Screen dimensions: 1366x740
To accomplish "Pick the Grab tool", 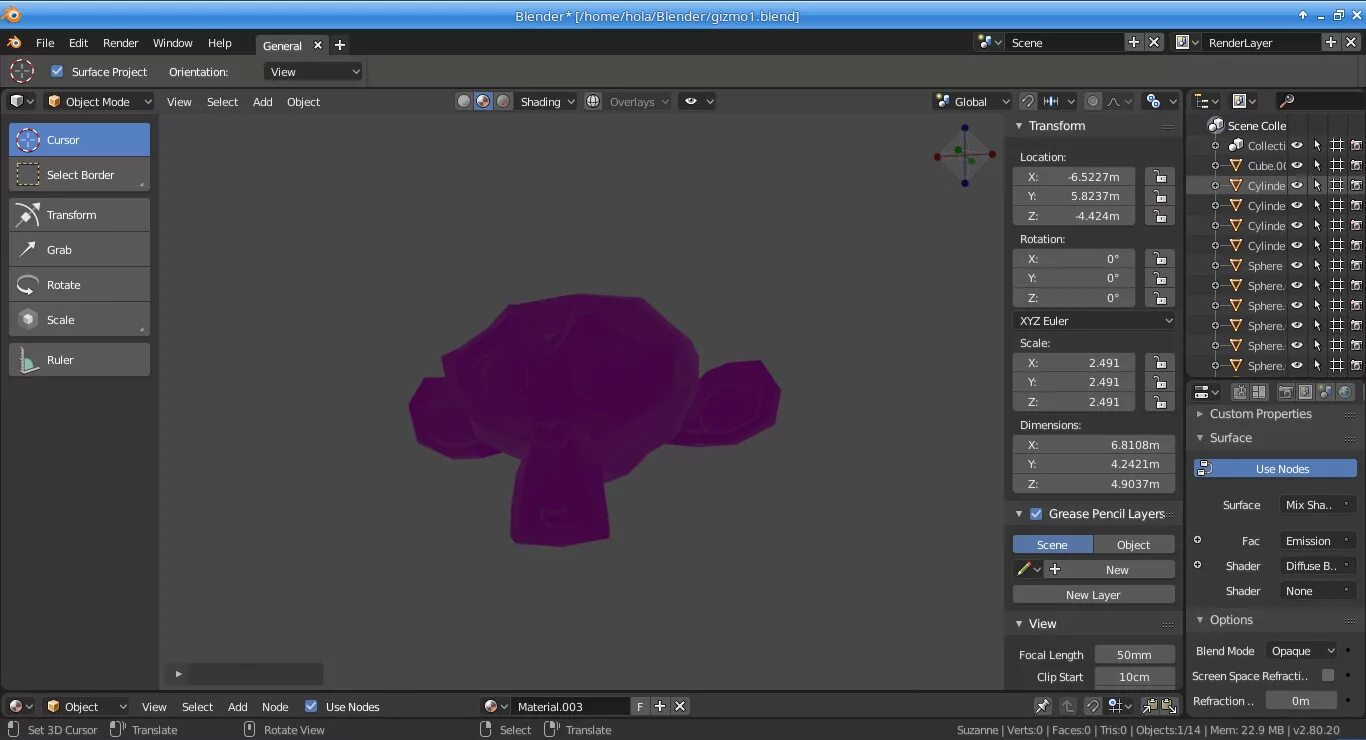I will 79,250.
